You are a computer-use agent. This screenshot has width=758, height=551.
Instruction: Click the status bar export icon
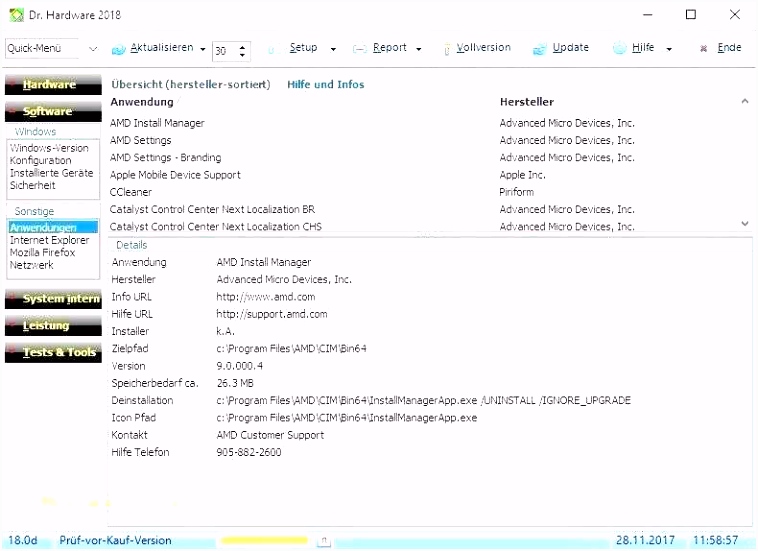click(x=324, y=541)
